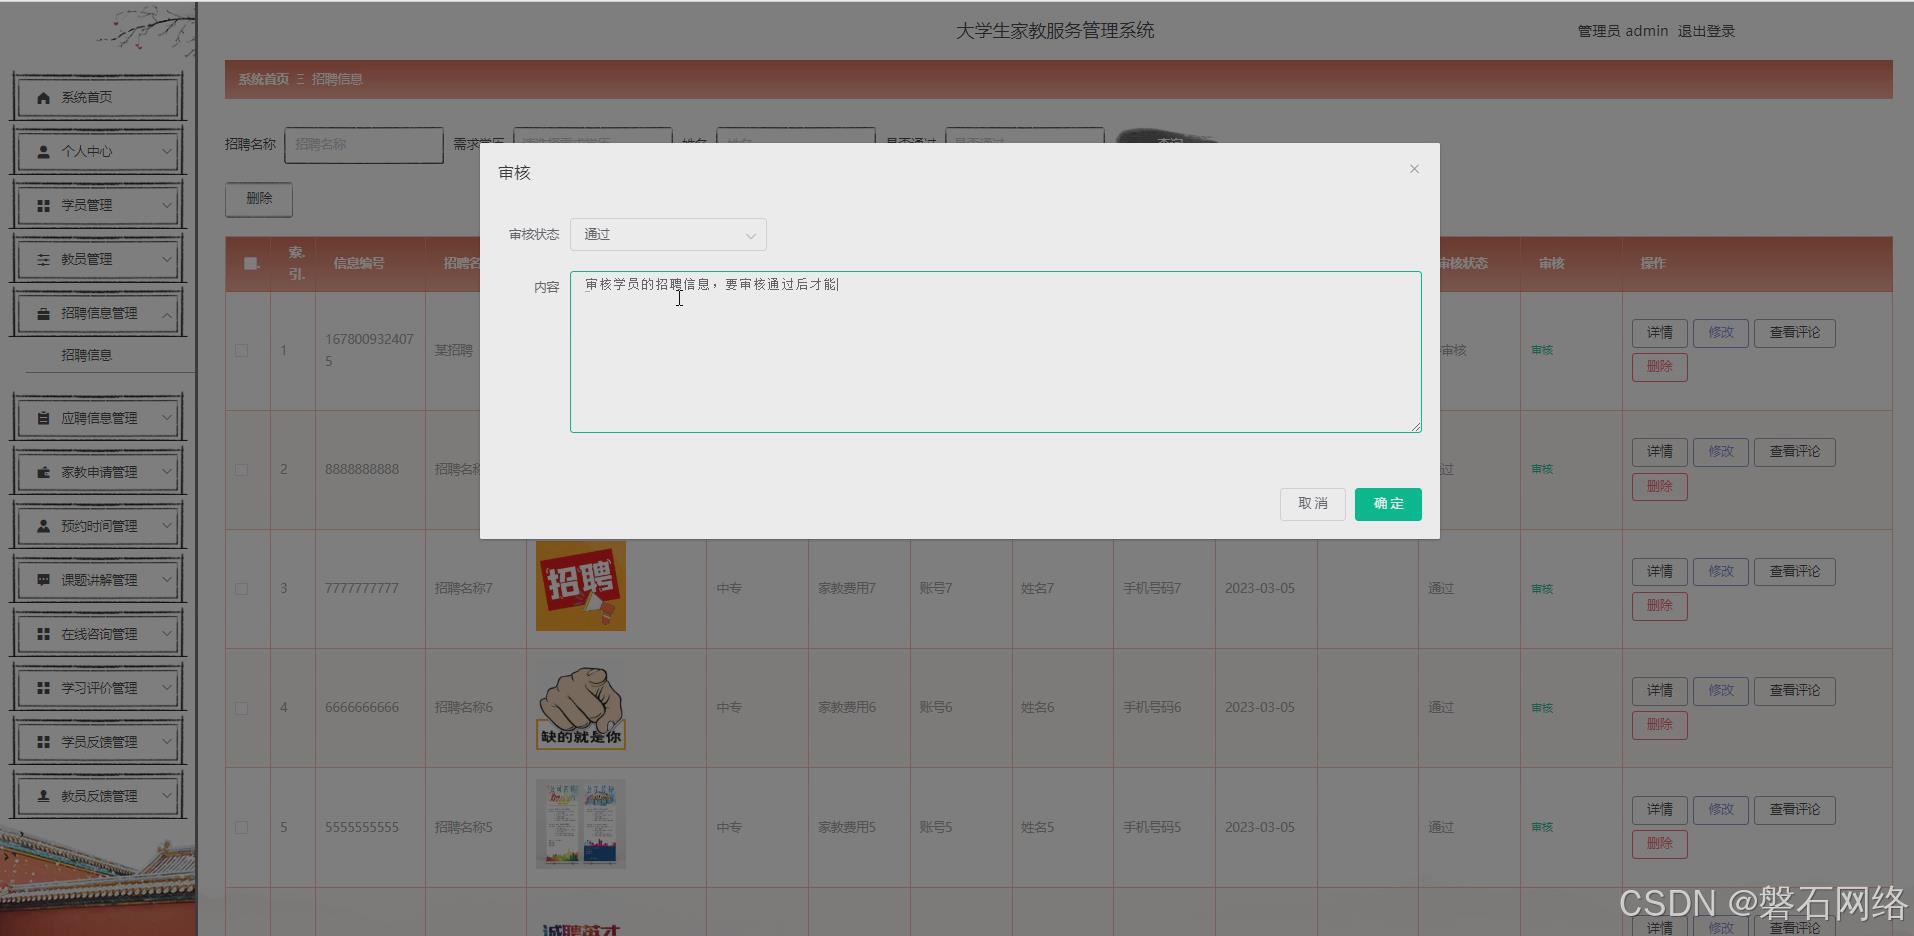Open 系统首页 via the home icon

42,97
